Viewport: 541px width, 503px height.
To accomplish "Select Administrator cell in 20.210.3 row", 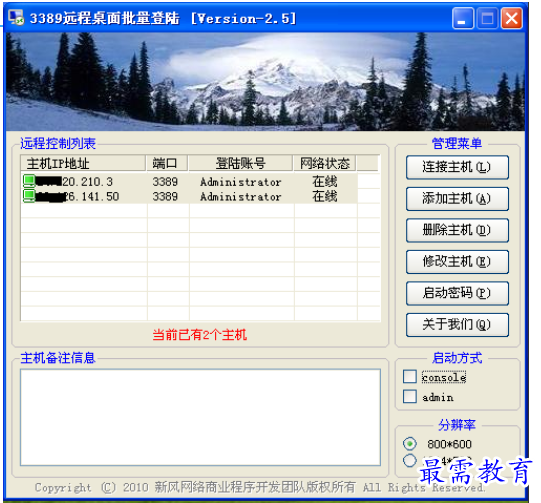I will pos(241,182).
